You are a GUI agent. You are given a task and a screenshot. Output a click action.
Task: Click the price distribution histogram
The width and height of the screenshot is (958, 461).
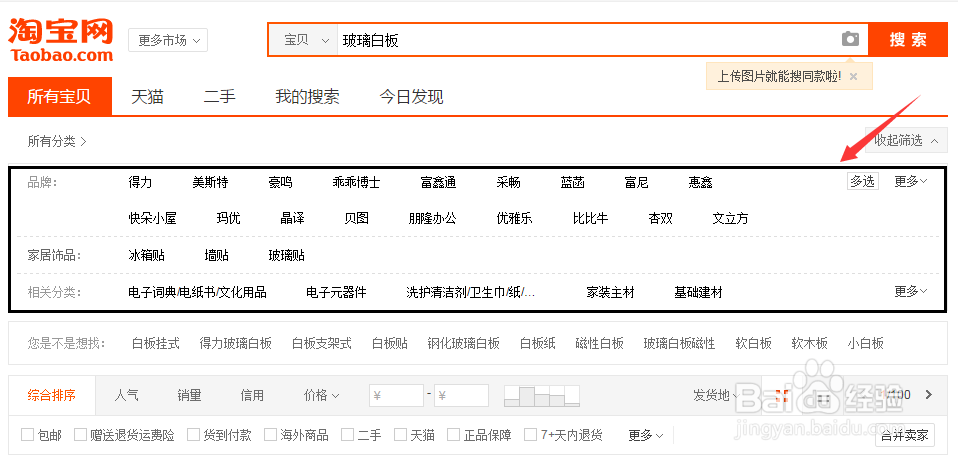click(541, 396)
